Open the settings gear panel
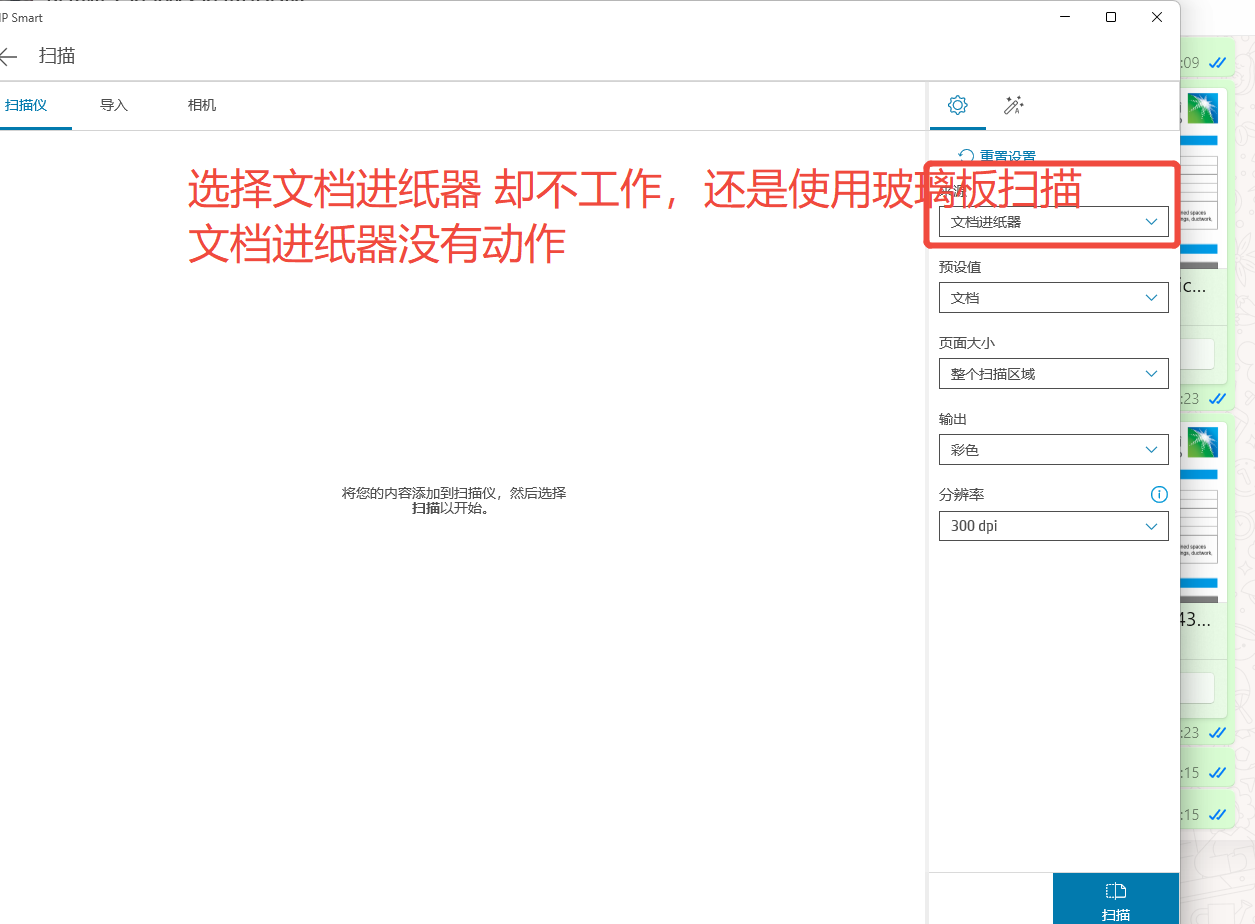 pos(957,105)
